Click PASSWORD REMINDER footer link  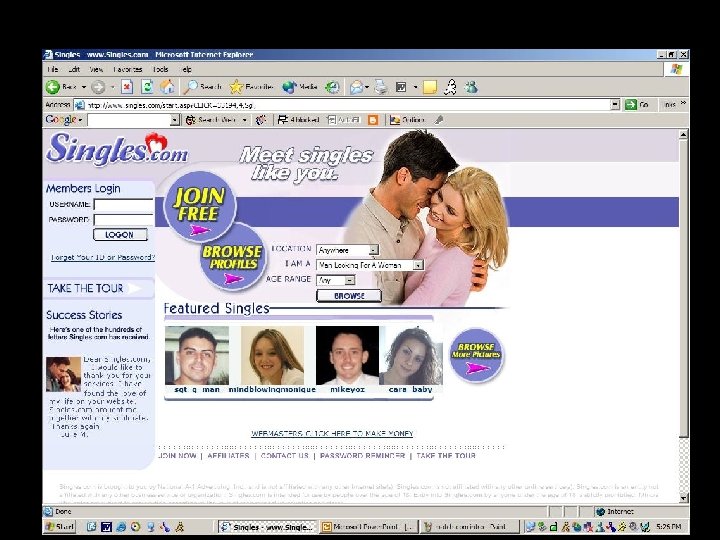point(362,456)
